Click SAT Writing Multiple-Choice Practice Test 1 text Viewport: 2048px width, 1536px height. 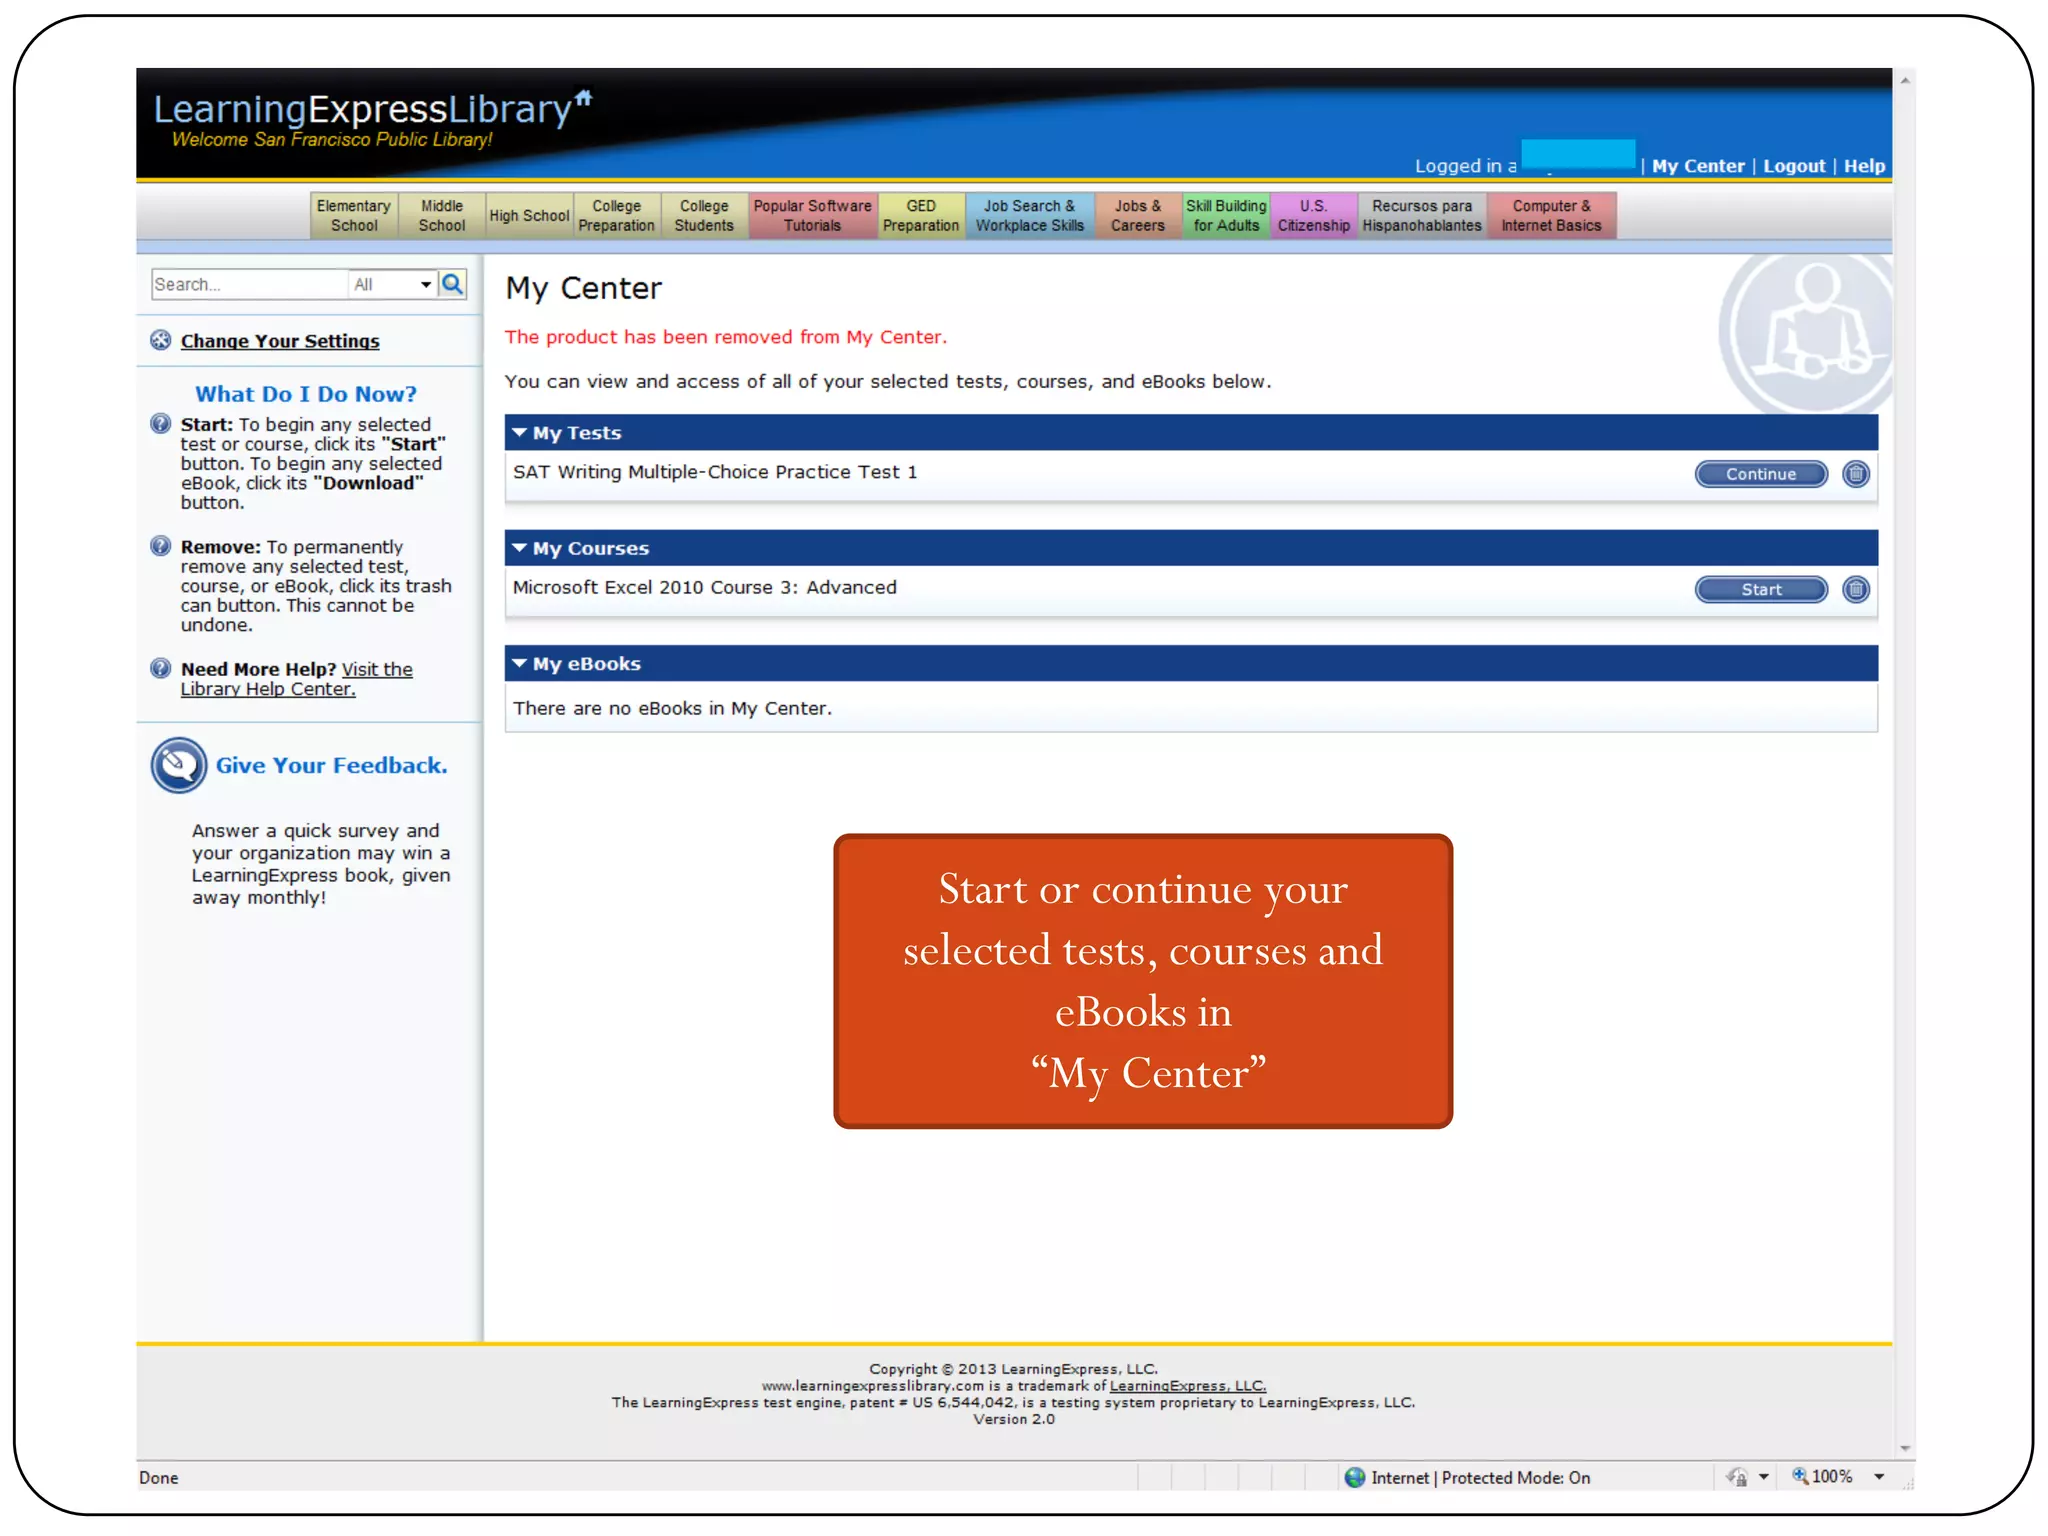coord(715,472)
